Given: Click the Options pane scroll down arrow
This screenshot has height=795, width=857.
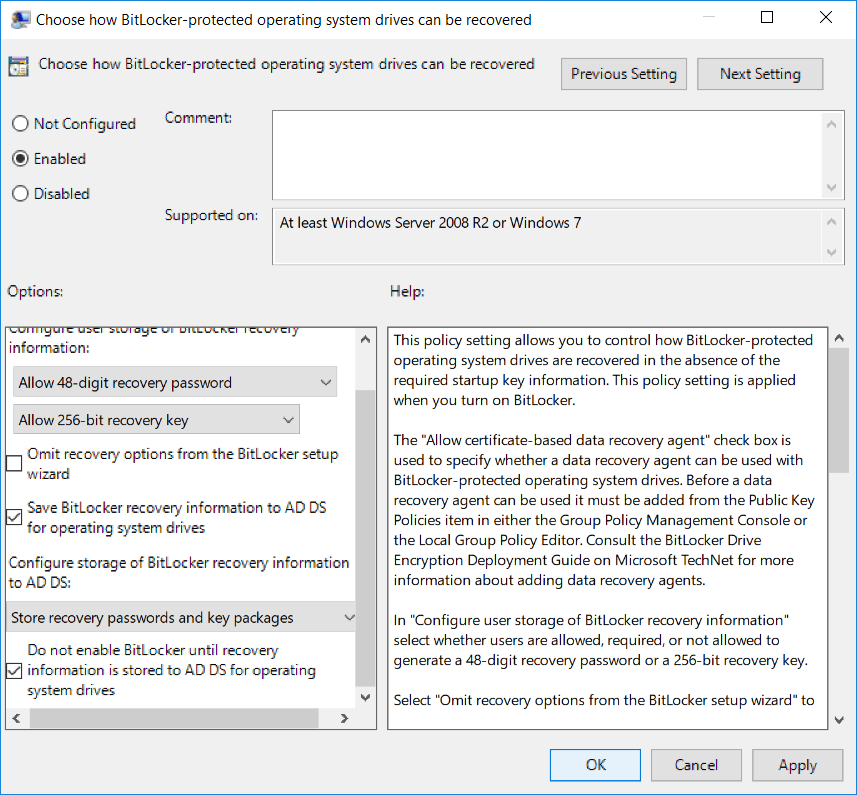Looking at the screenshot, I should (x=366, y=697).
